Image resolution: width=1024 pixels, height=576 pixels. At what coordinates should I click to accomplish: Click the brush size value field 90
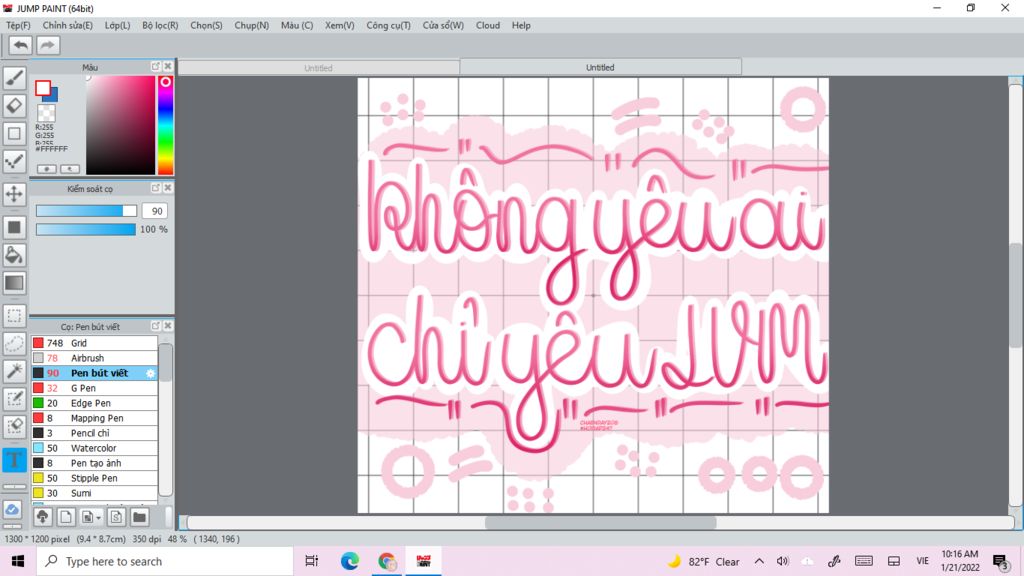pos(157,211)
